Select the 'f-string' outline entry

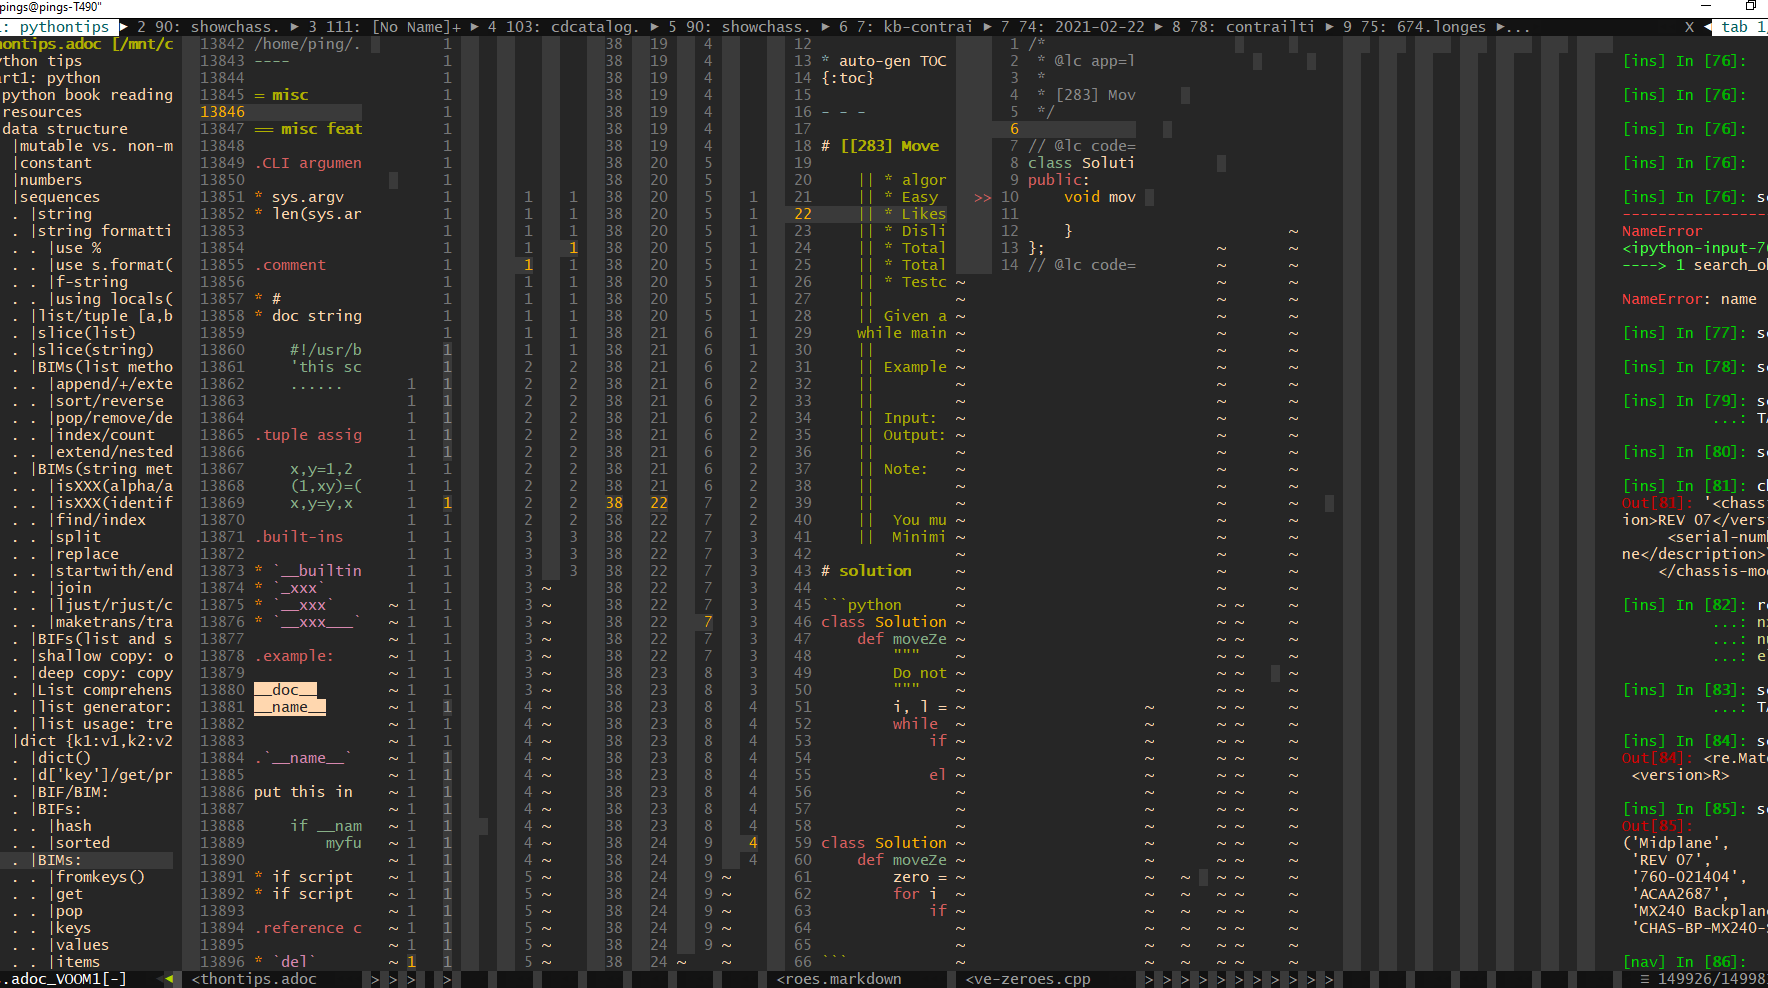pyautogui.click(x=92, y=282)
